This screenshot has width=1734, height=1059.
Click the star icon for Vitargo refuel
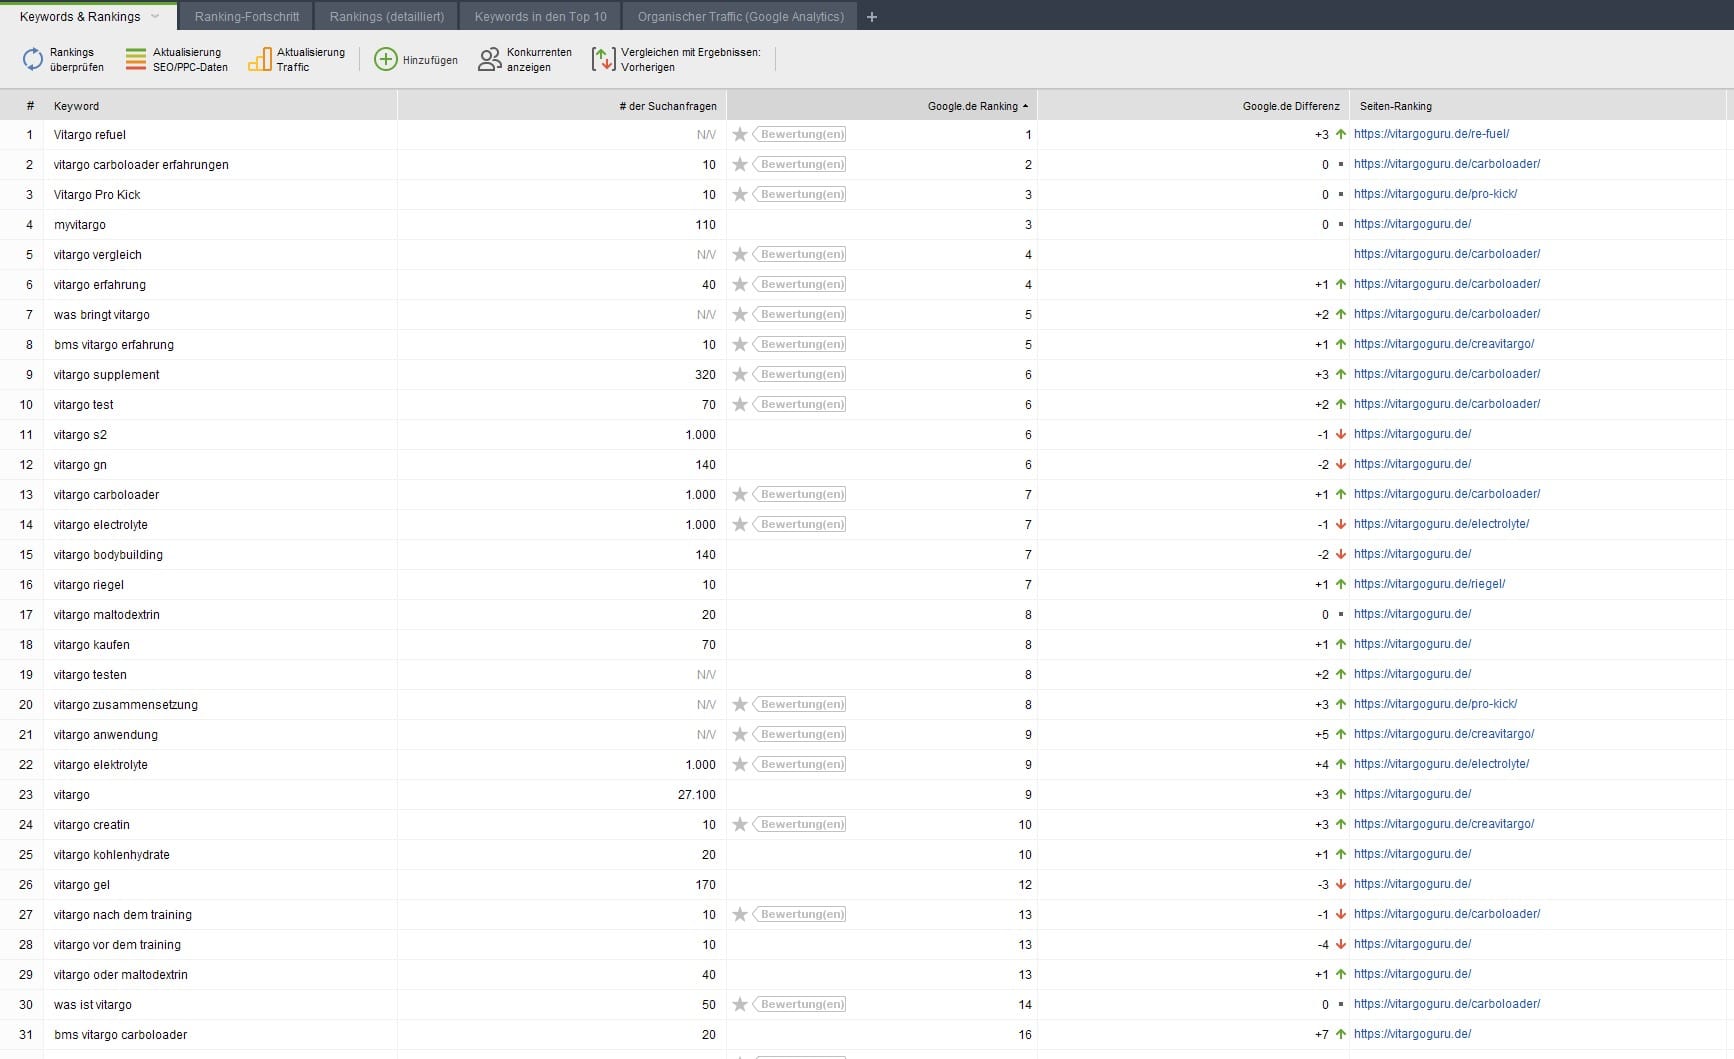point(740,134)
